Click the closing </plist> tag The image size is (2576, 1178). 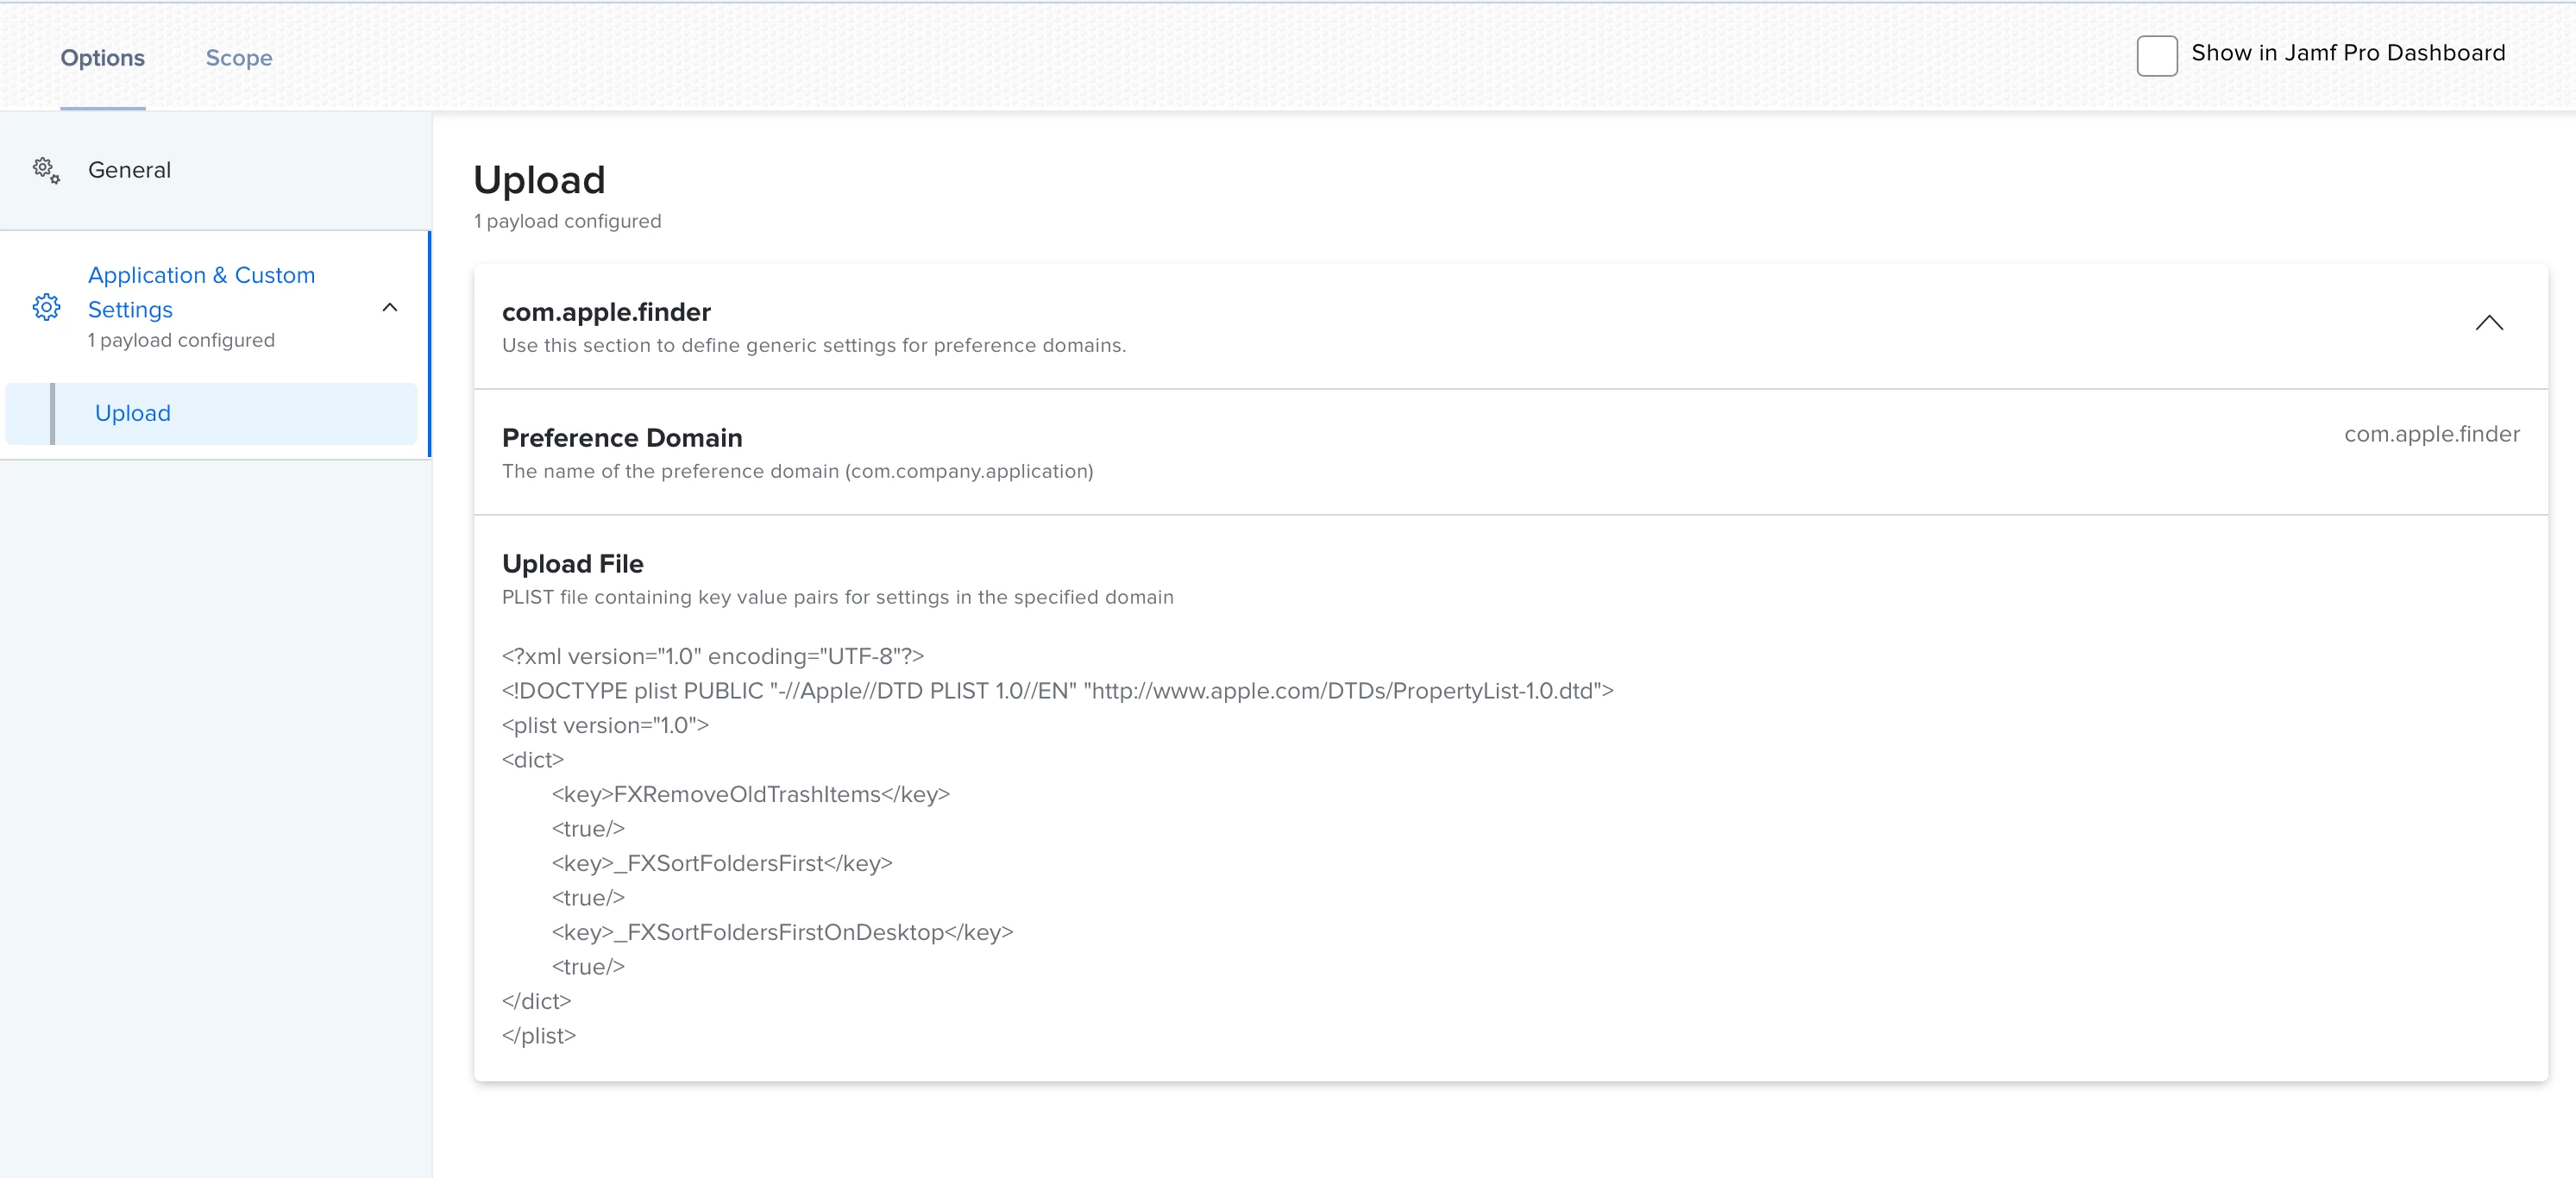tap(538, 1036)
